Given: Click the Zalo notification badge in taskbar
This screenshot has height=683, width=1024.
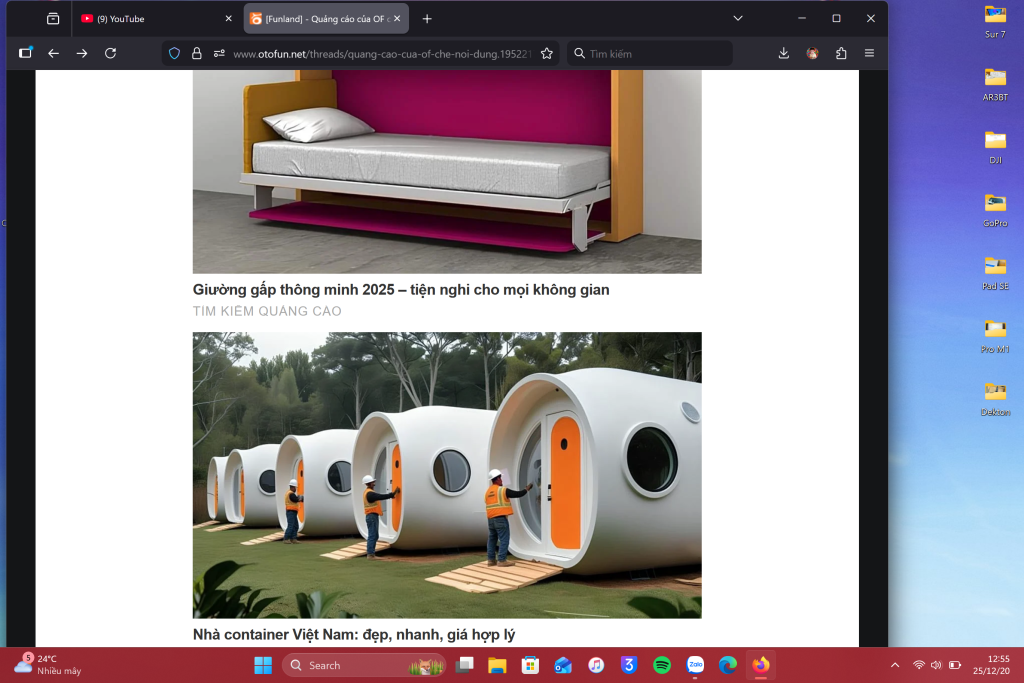Looking at the screenshot, I should tap(695, 665).
